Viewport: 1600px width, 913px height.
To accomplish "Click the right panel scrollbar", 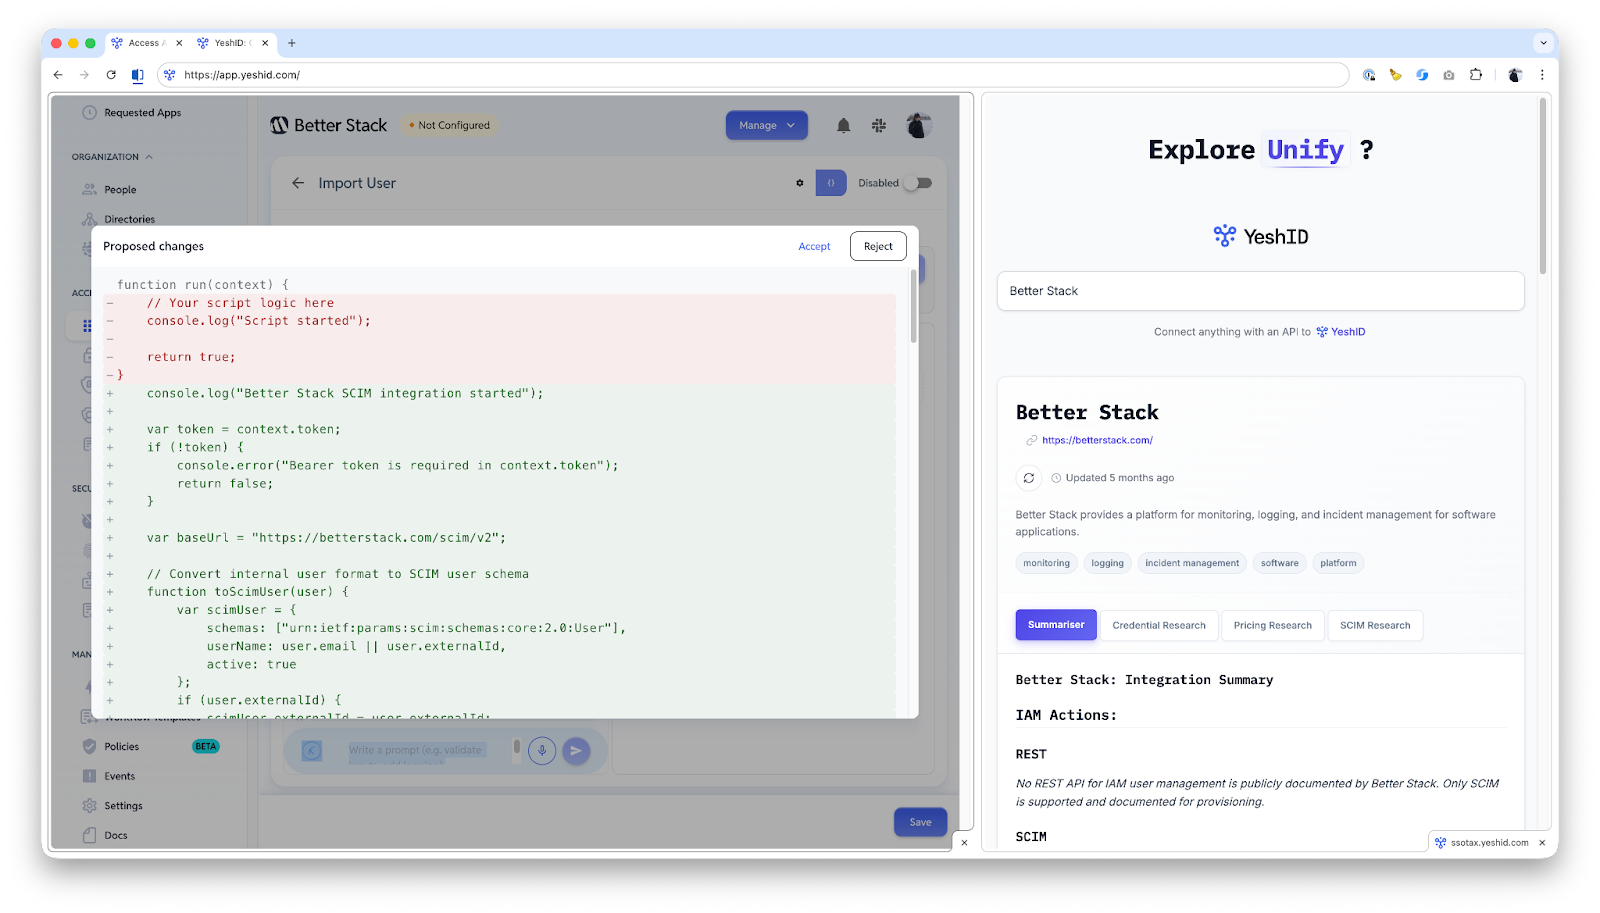I will [1543, 186].
